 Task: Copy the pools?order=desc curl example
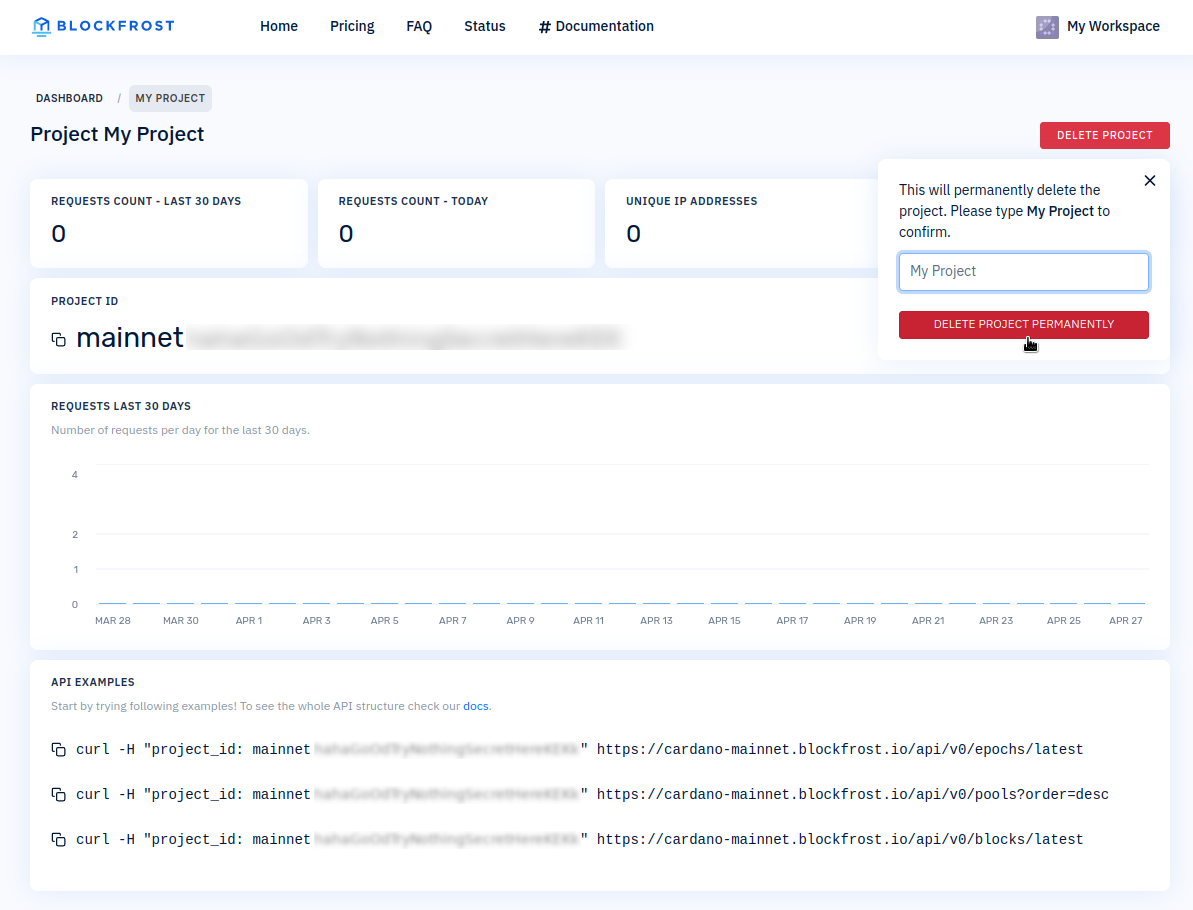coord(58,793)
